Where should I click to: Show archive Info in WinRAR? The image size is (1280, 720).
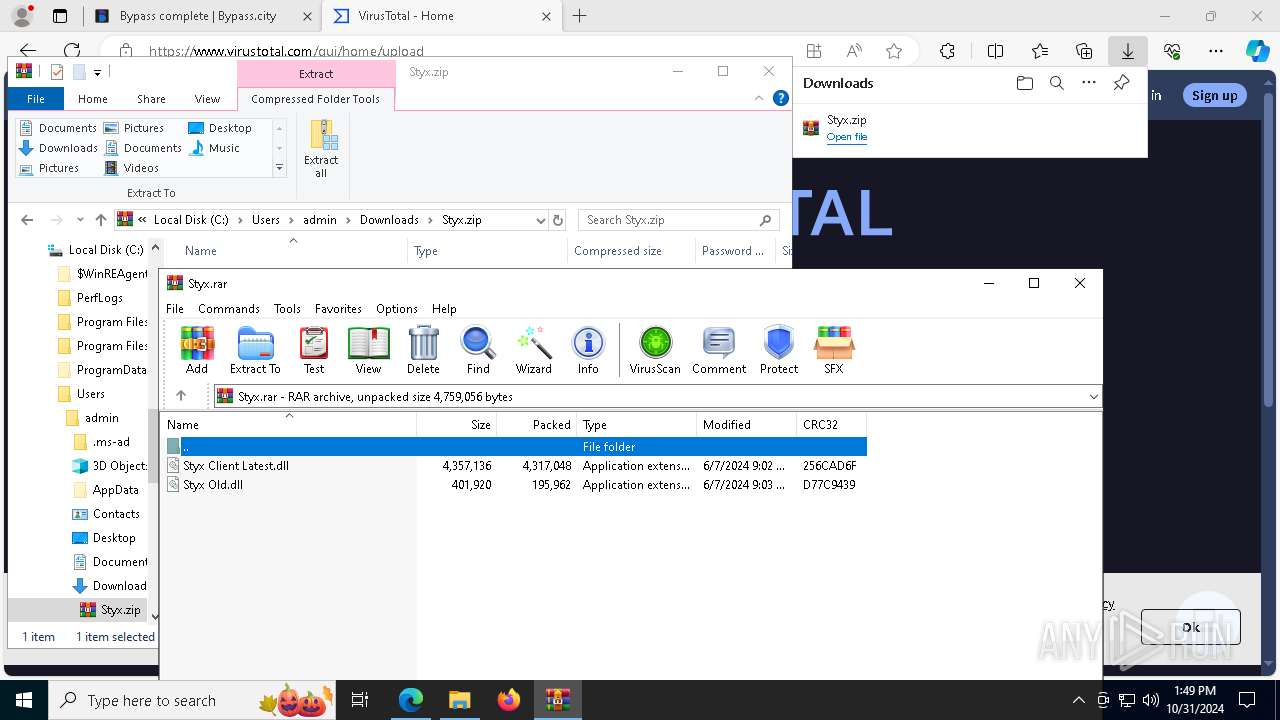588,351
